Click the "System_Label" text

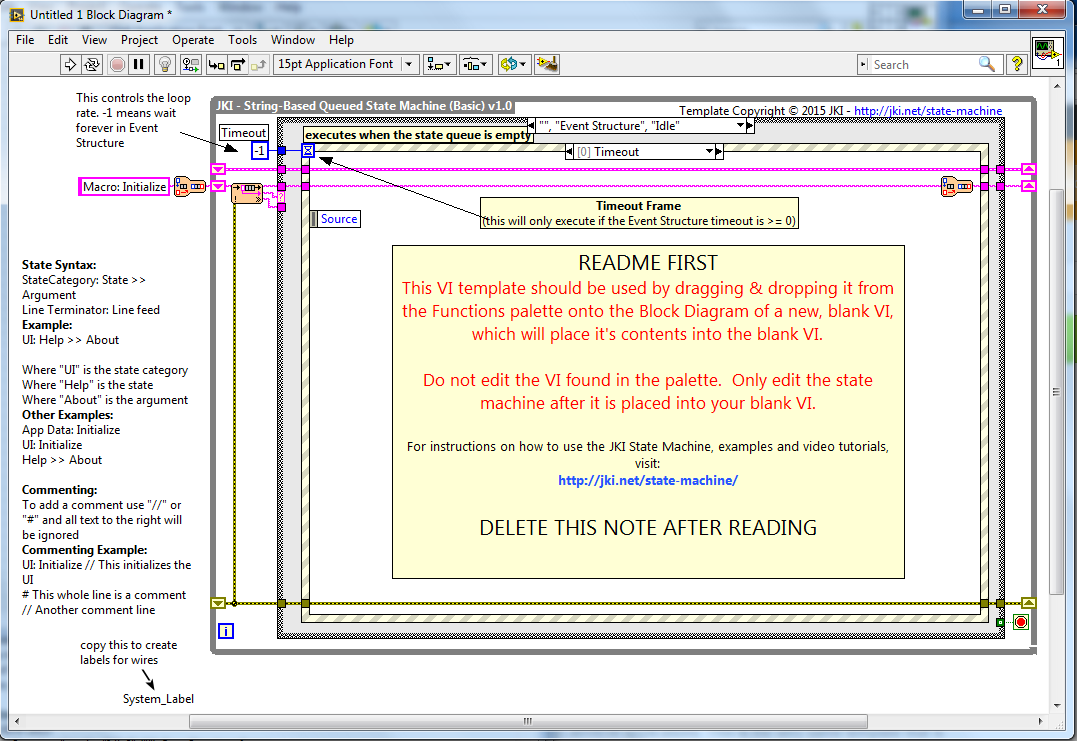(158, 698)
